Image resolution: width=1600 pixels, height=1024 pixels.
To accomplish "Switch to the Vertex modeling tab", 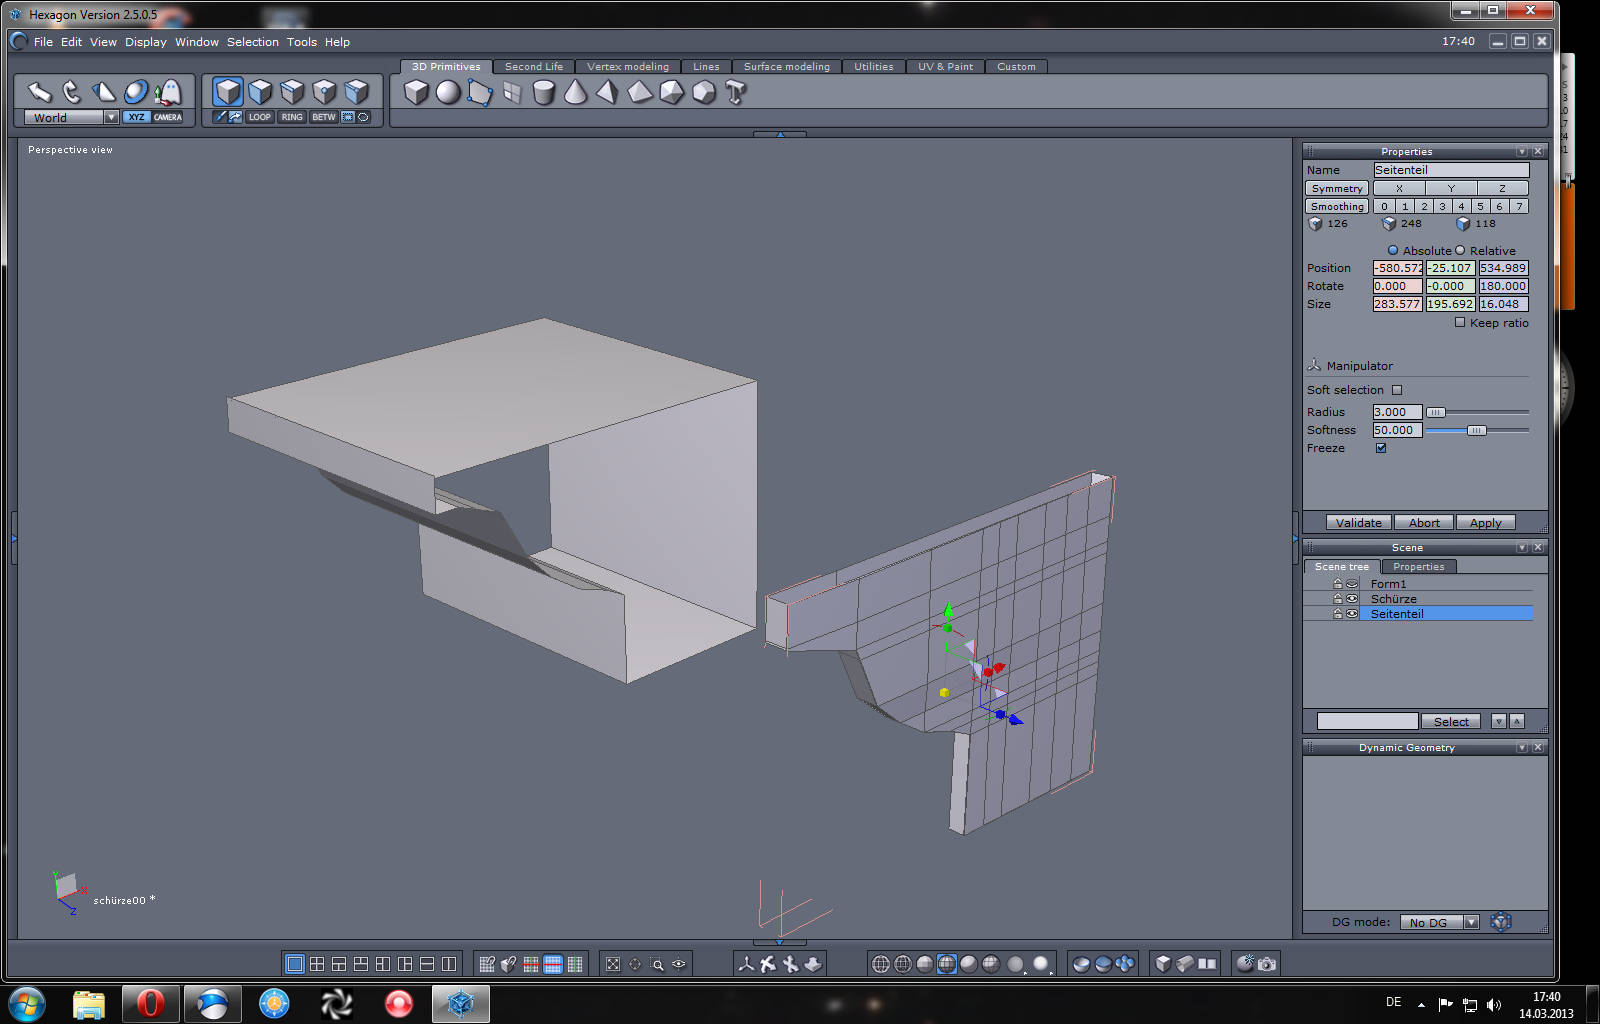I will point(627,67).
